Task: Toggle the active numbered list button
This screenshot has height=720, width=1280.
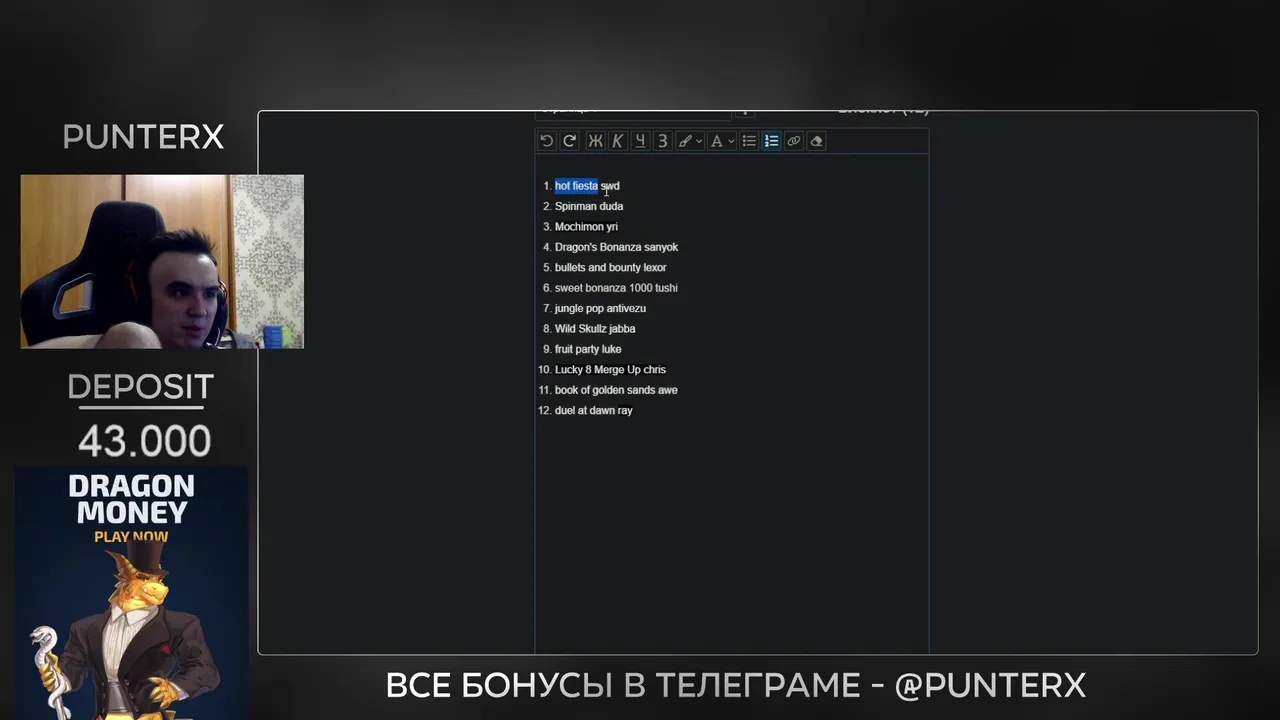Action: (771, 141)
